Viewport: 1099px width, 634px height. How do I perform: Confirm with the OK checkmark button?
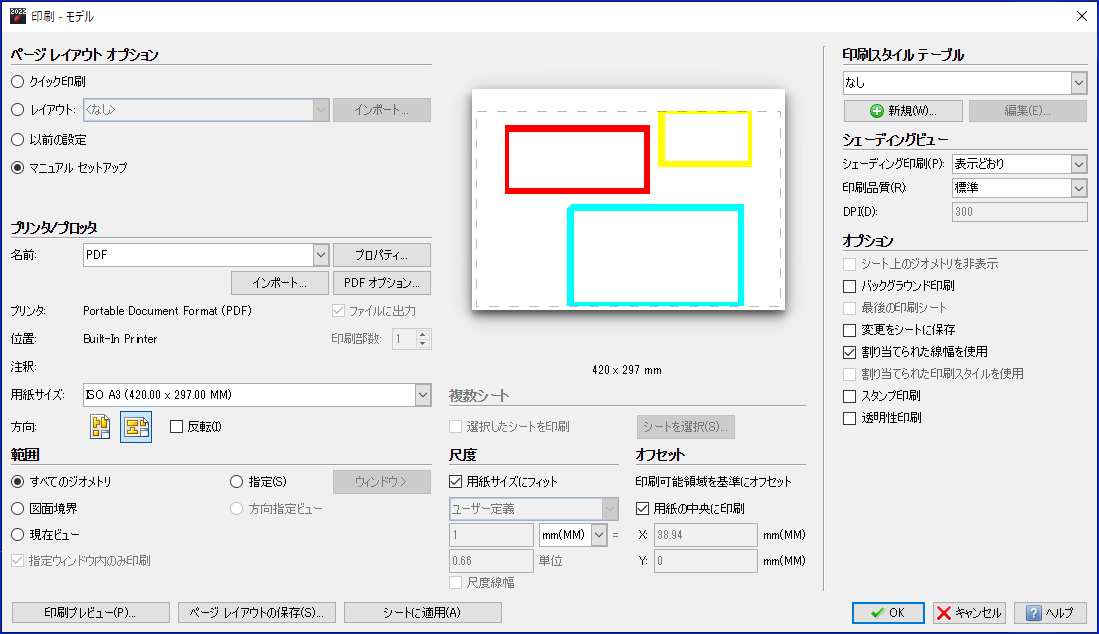tap(888, 613)
